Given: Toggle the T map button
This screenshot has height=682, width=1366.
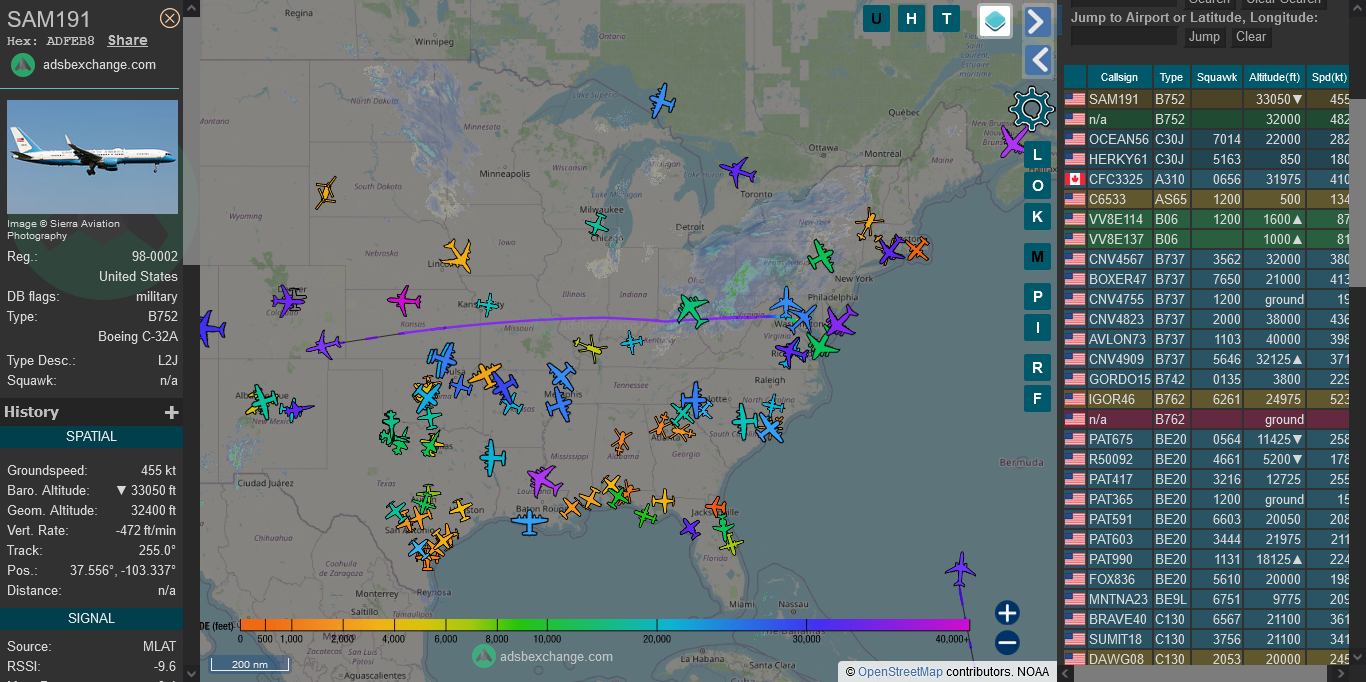Looking at the screenshot, I should tap(946, 18).
